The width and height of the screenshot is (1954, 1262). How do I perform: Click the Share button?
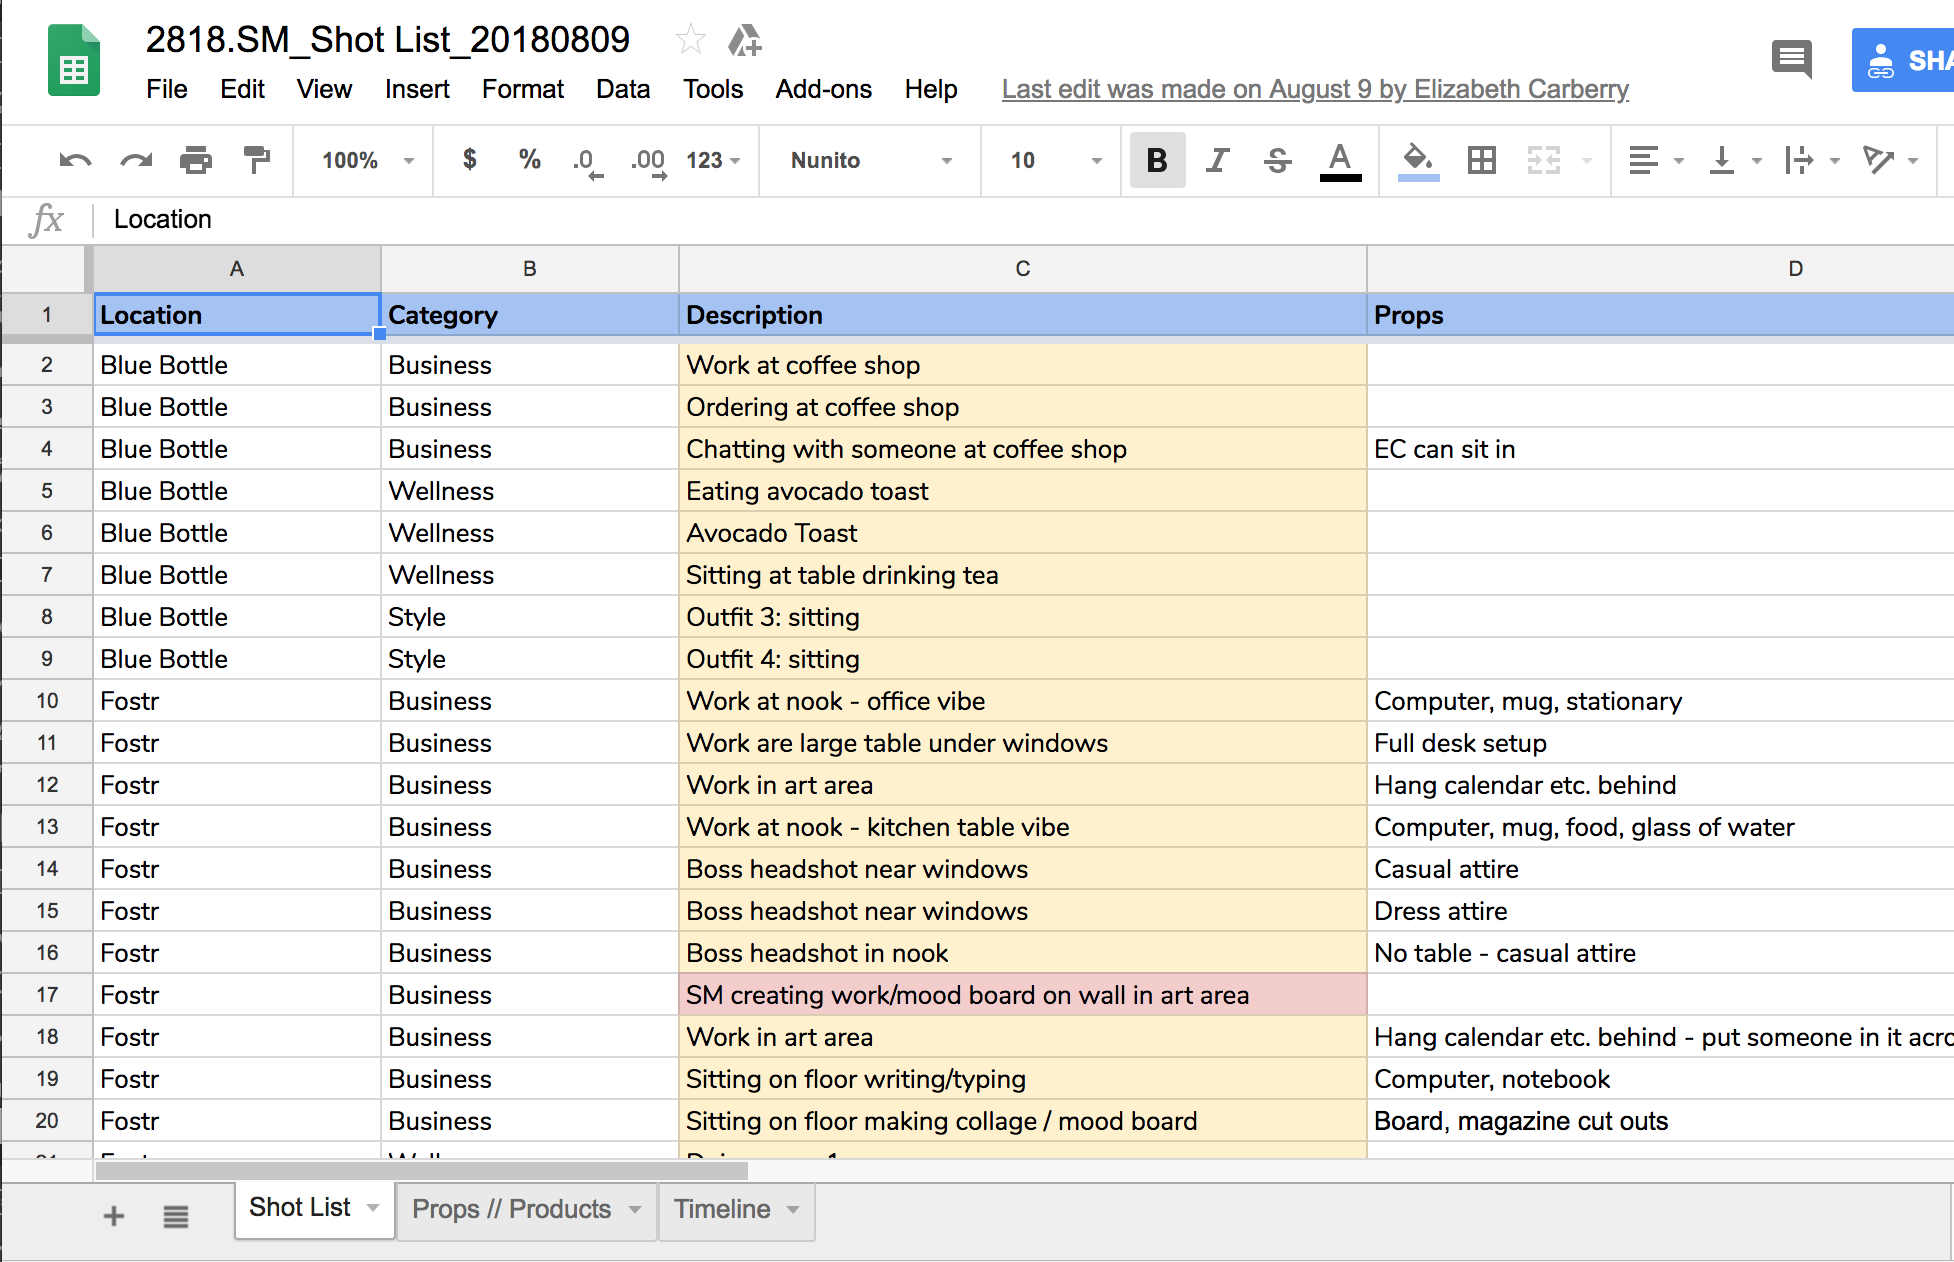1903,60
